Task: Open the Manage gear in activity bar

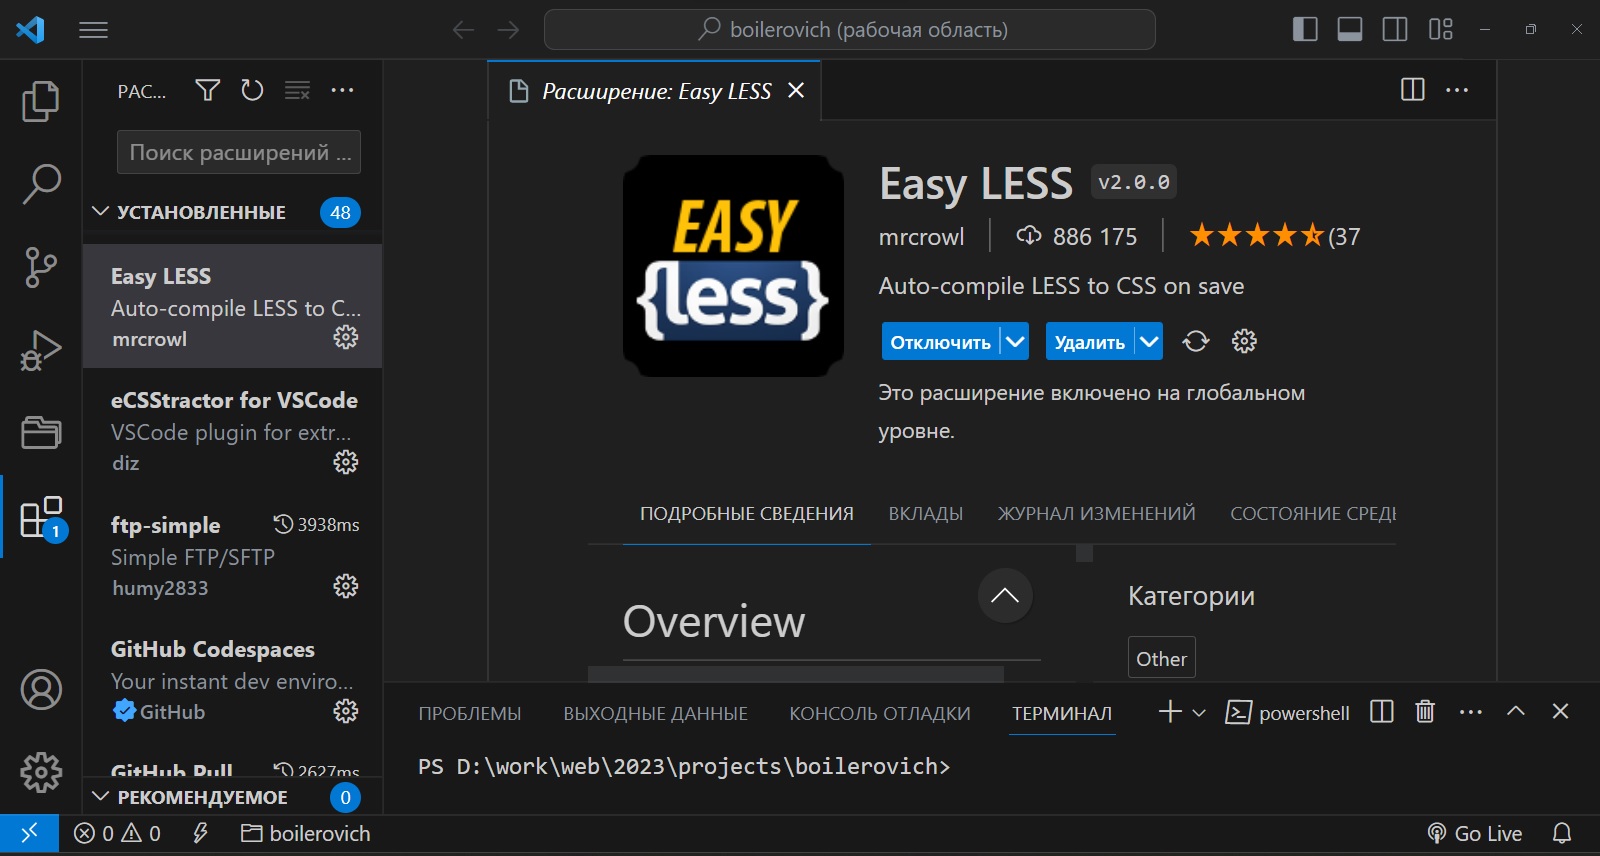Action: click(41, 772)
